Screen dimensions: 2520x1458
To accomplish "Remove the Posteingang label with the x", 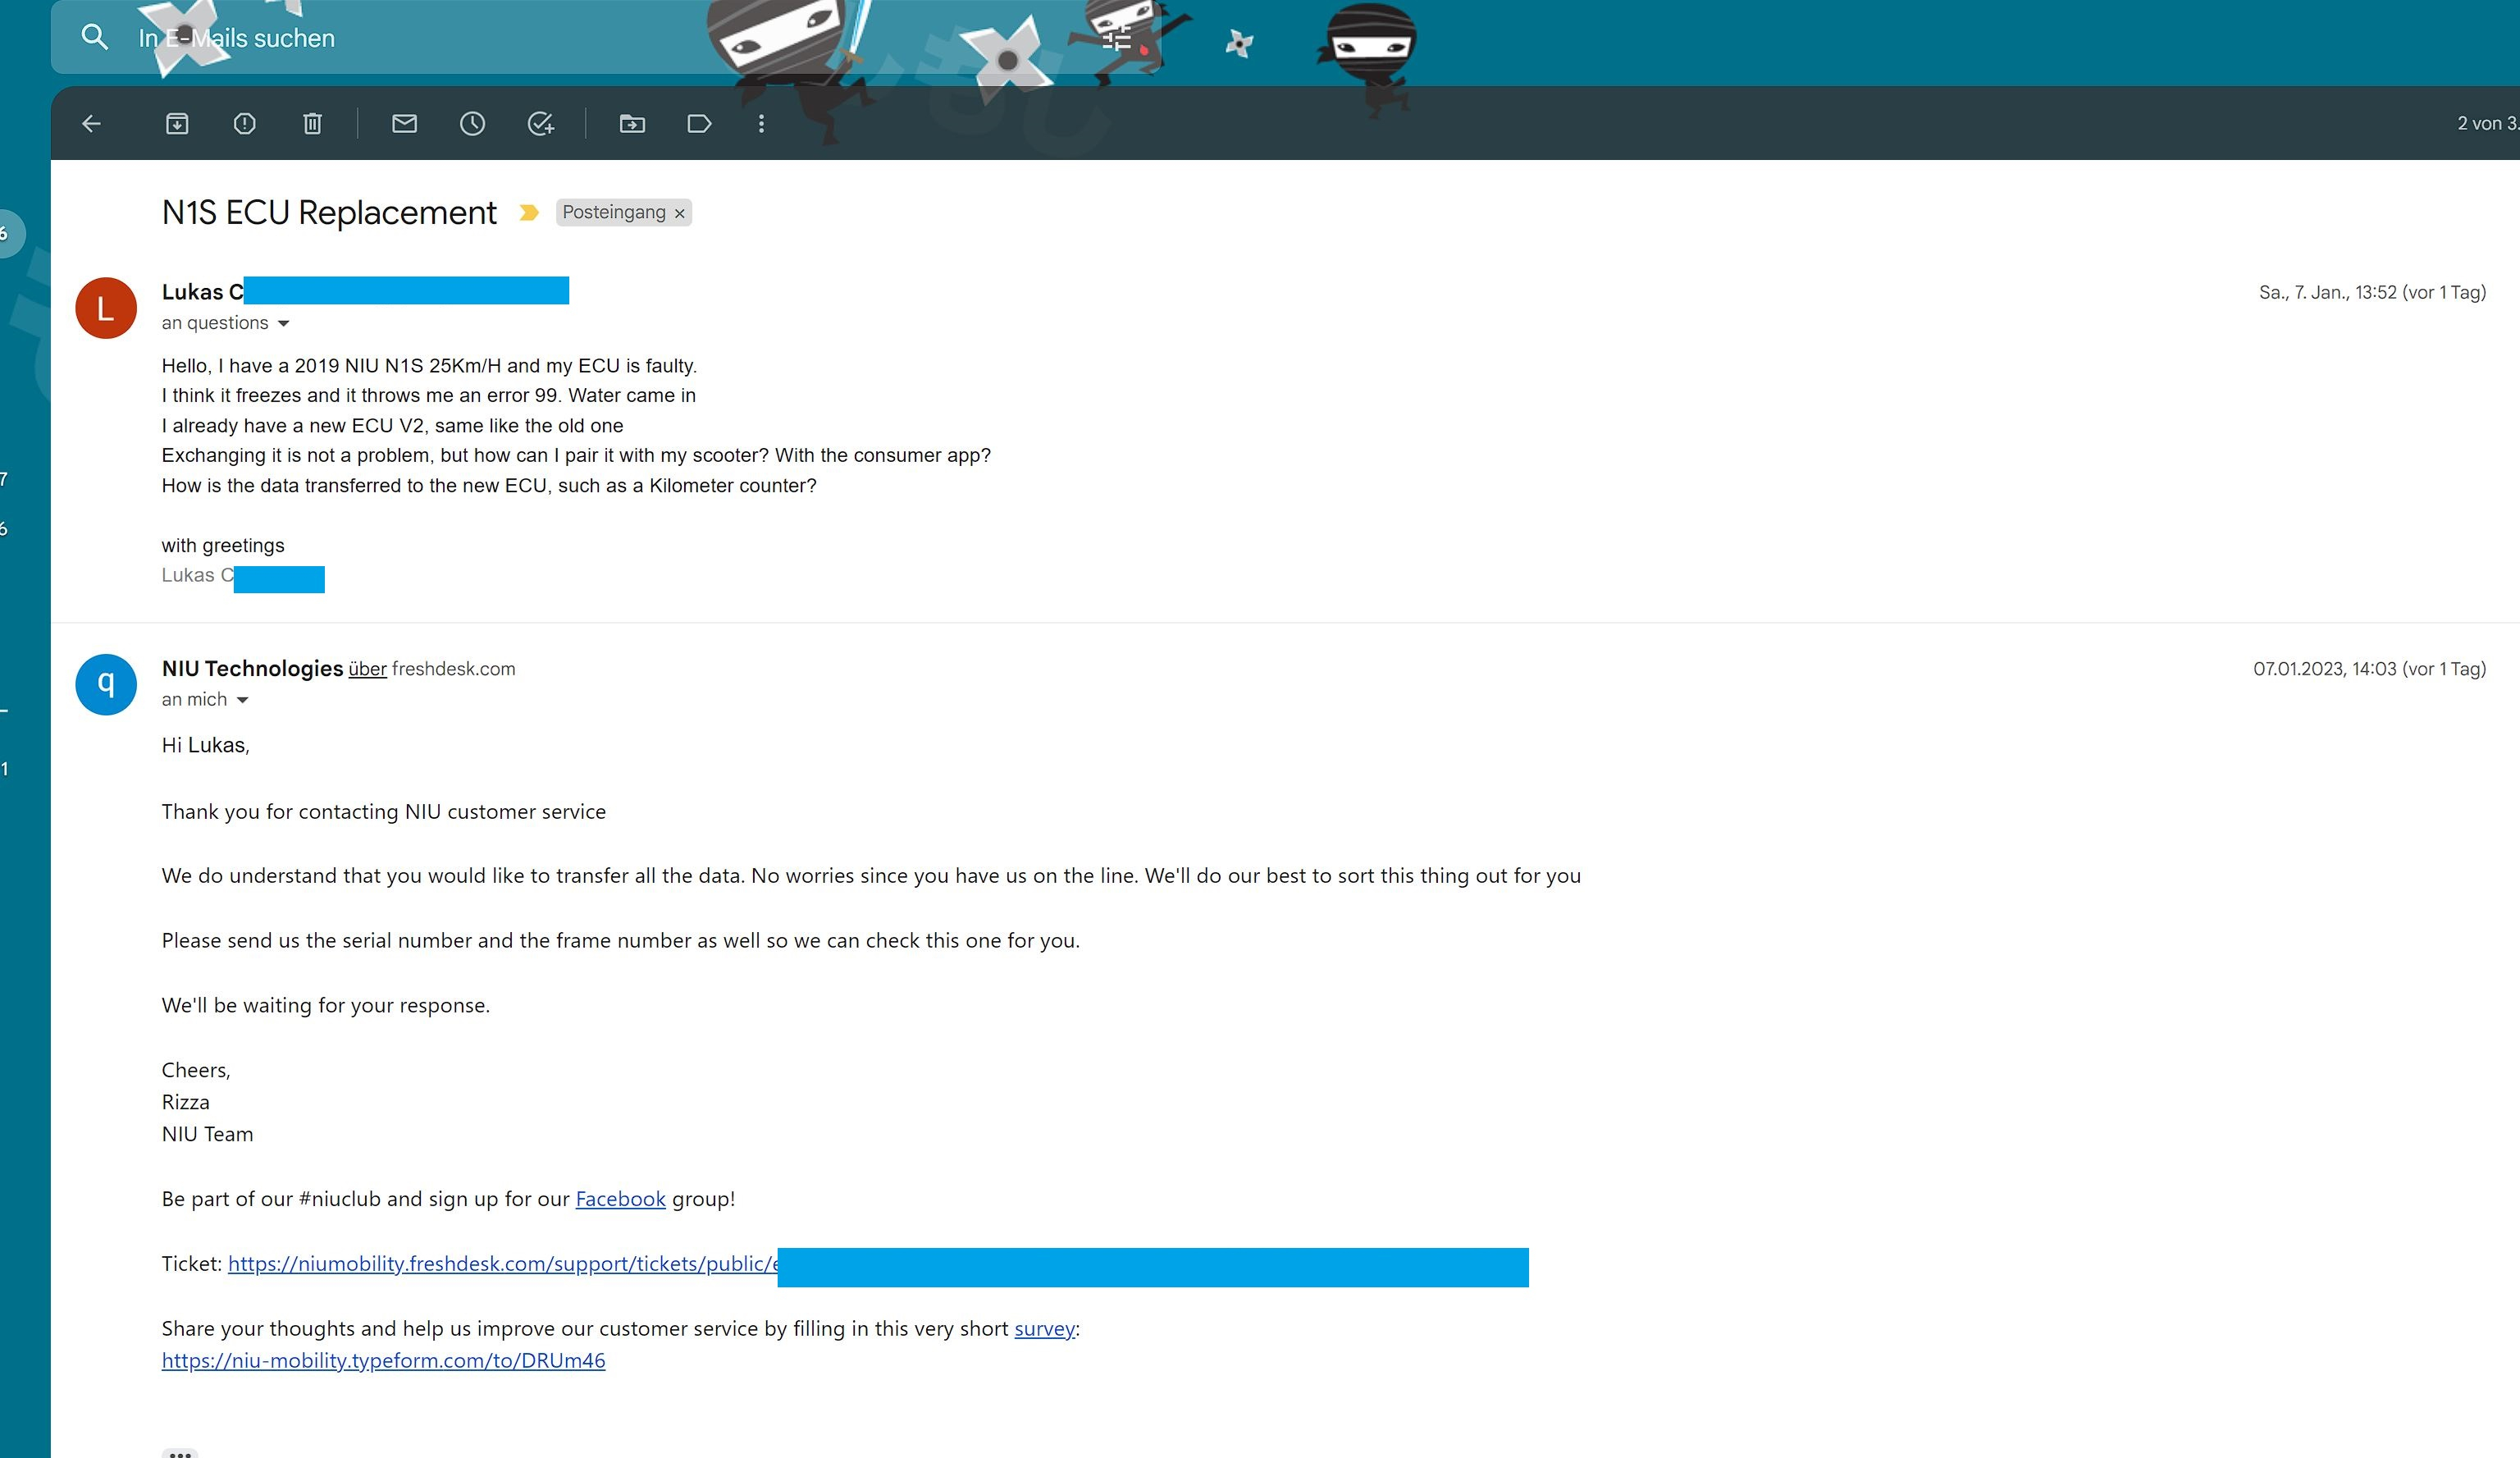I will (680, 213).
